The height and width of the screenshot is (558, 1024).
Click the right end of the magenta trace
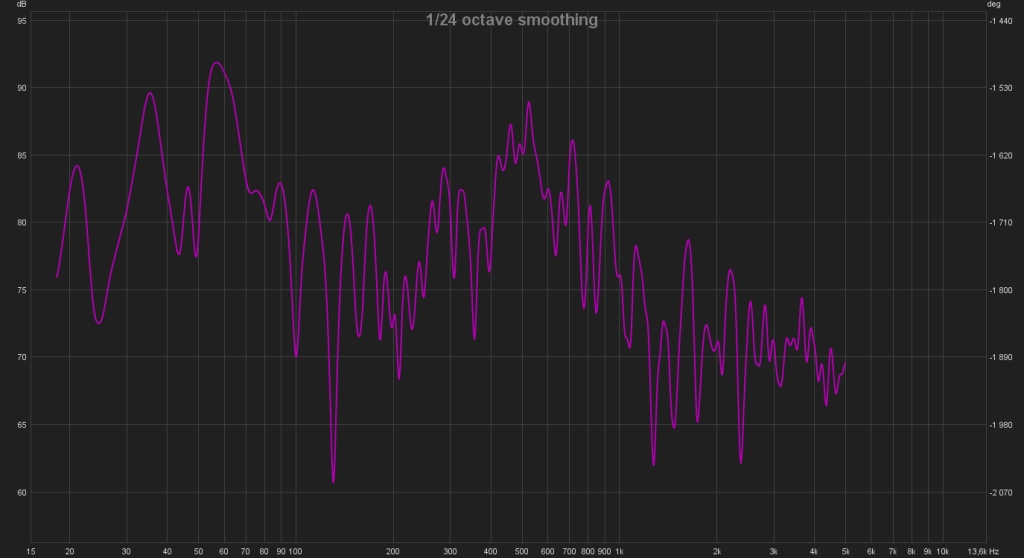tap(845, 364)
